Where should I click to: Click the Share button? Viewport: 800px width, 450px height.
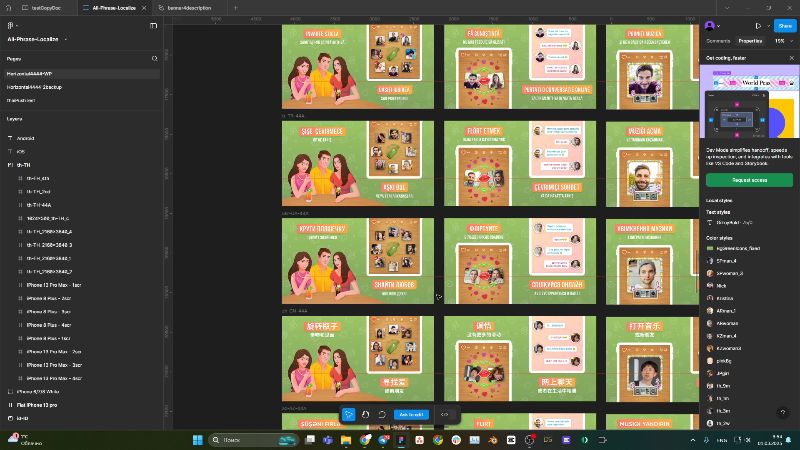tap(785, 26)
